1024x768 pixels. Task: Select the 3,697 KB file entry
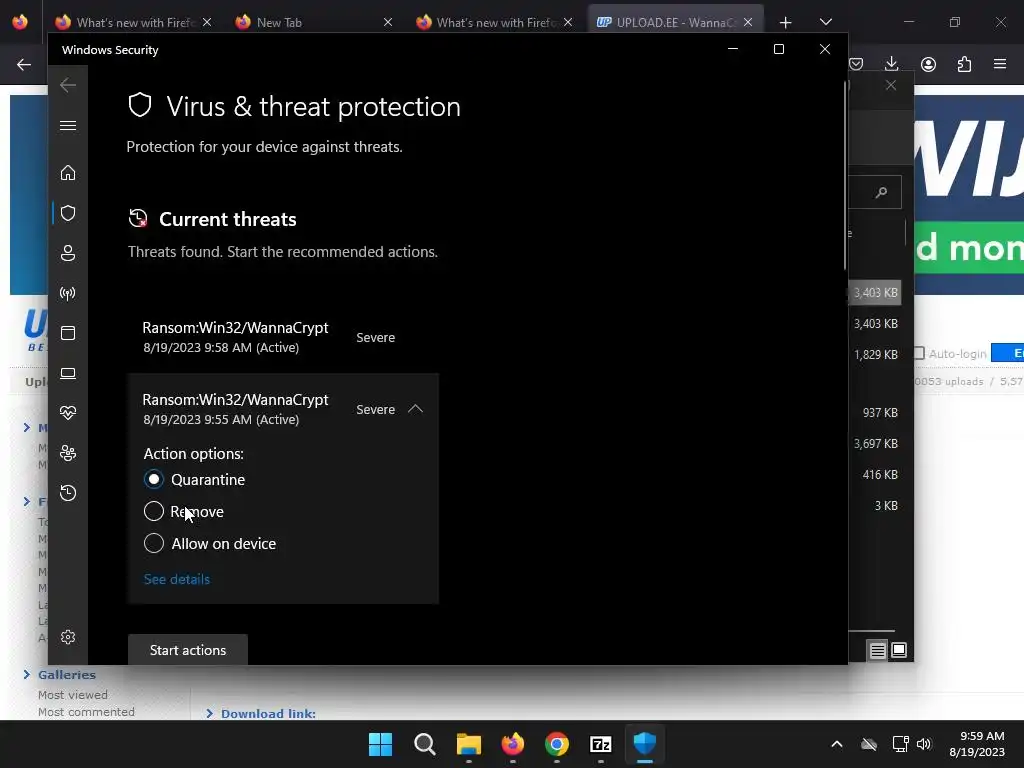pyautogui.click(x=875, y=443)
